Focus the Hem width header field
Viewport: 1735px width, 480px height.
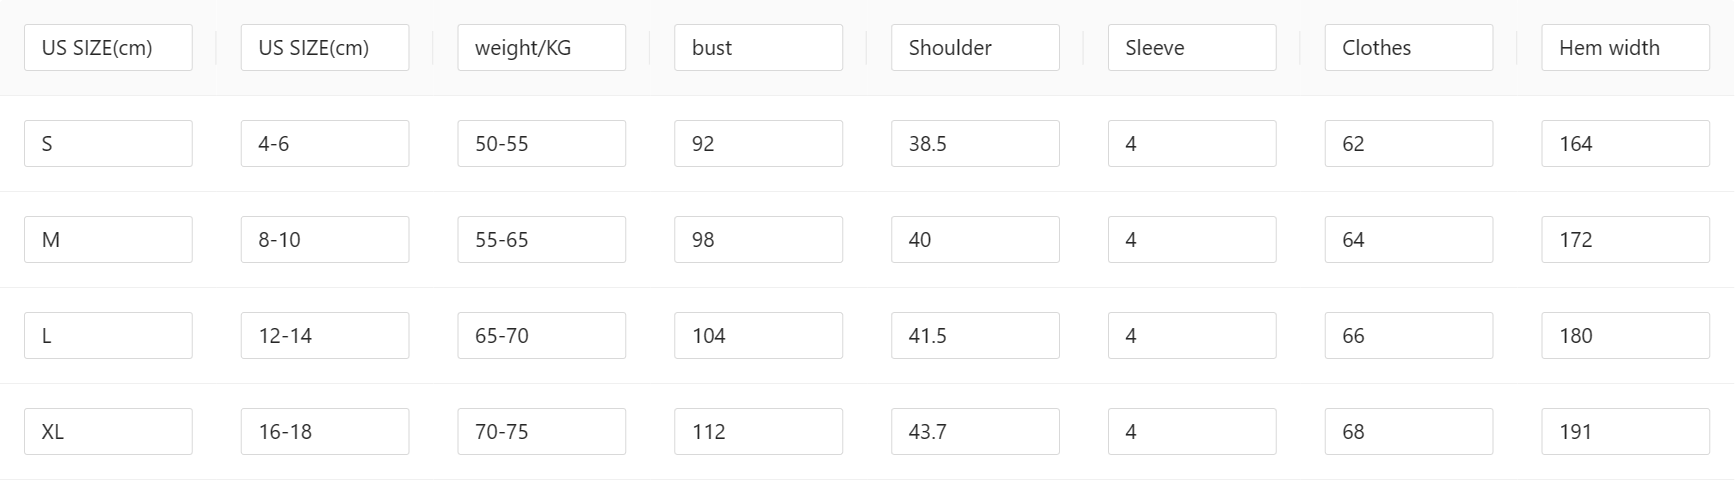click(x=1625, y=48)
